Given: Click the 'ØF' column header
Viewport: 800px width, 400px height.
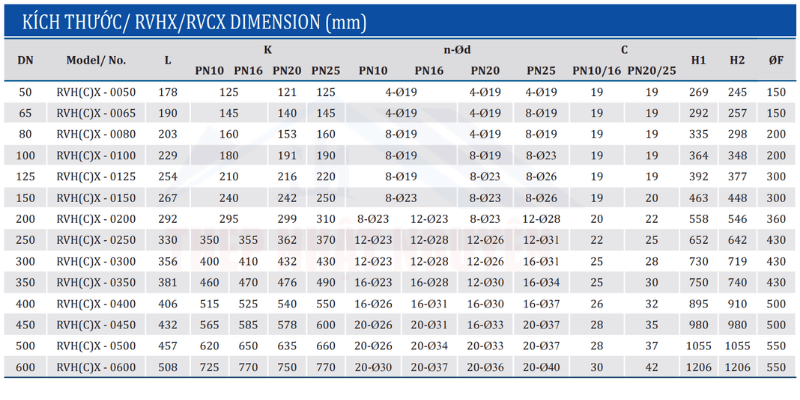Looking at the screenshot, I should click(777, 60).
